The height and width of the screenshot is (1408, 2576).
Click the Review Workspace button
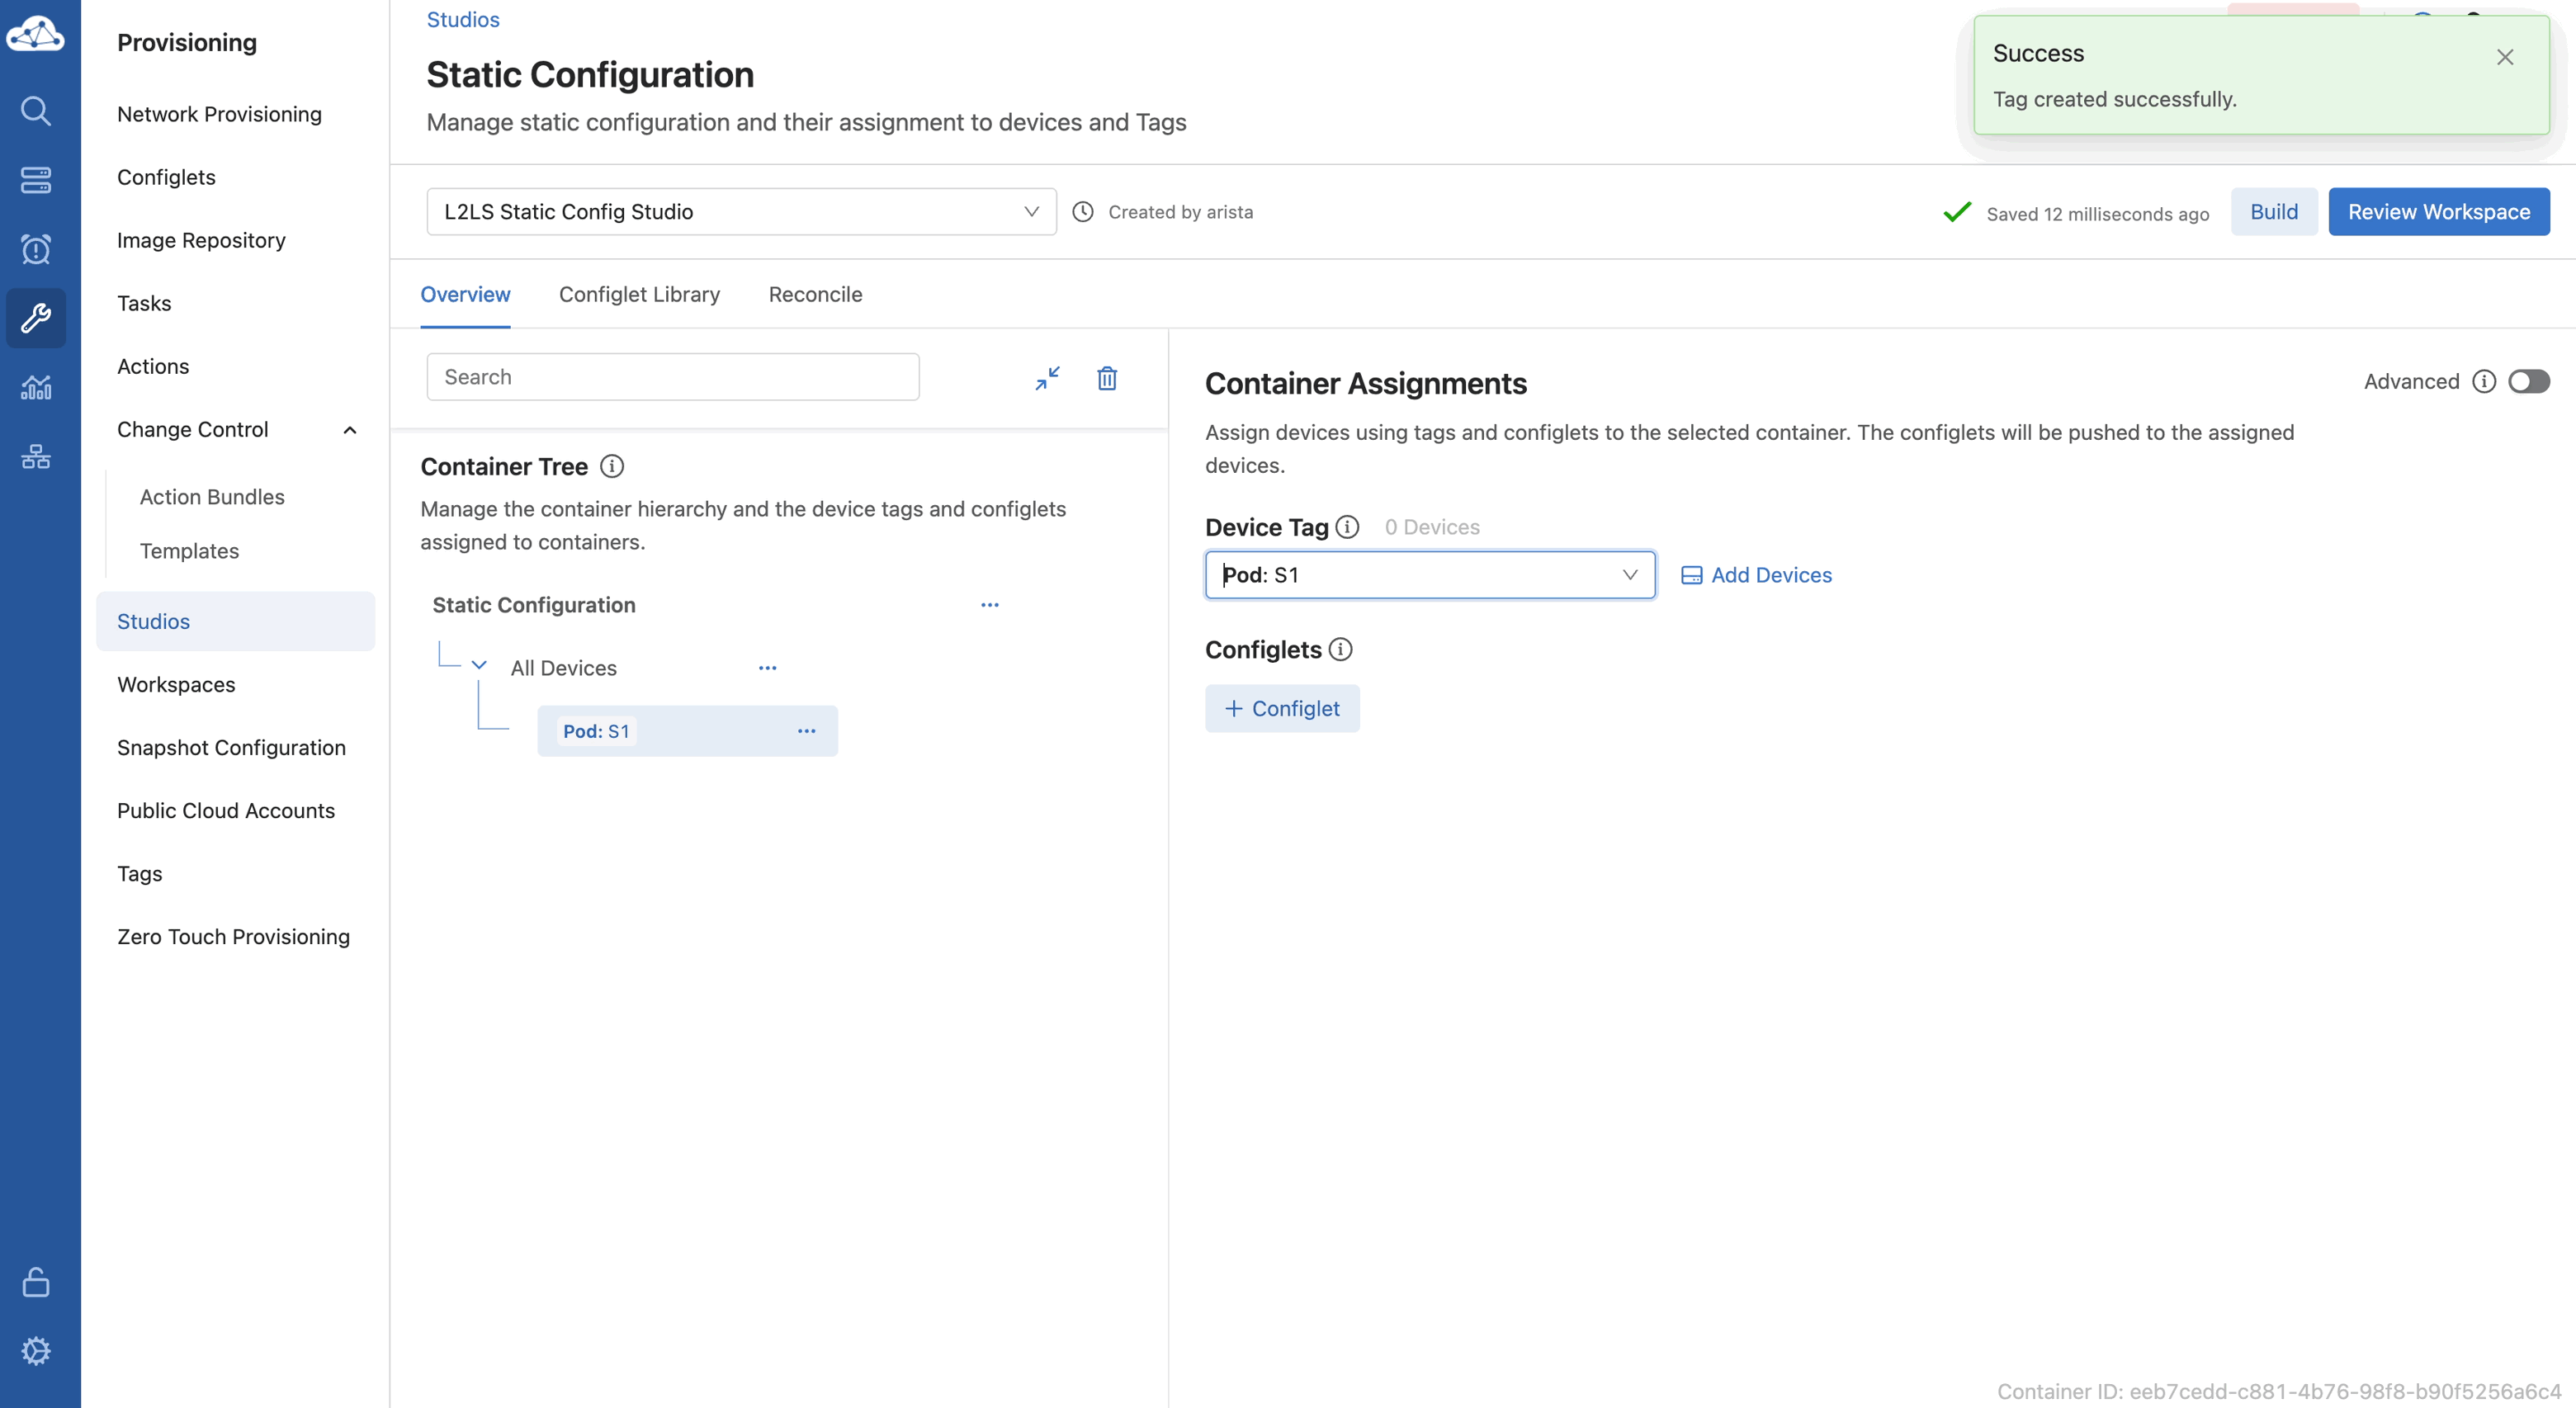2438,212
